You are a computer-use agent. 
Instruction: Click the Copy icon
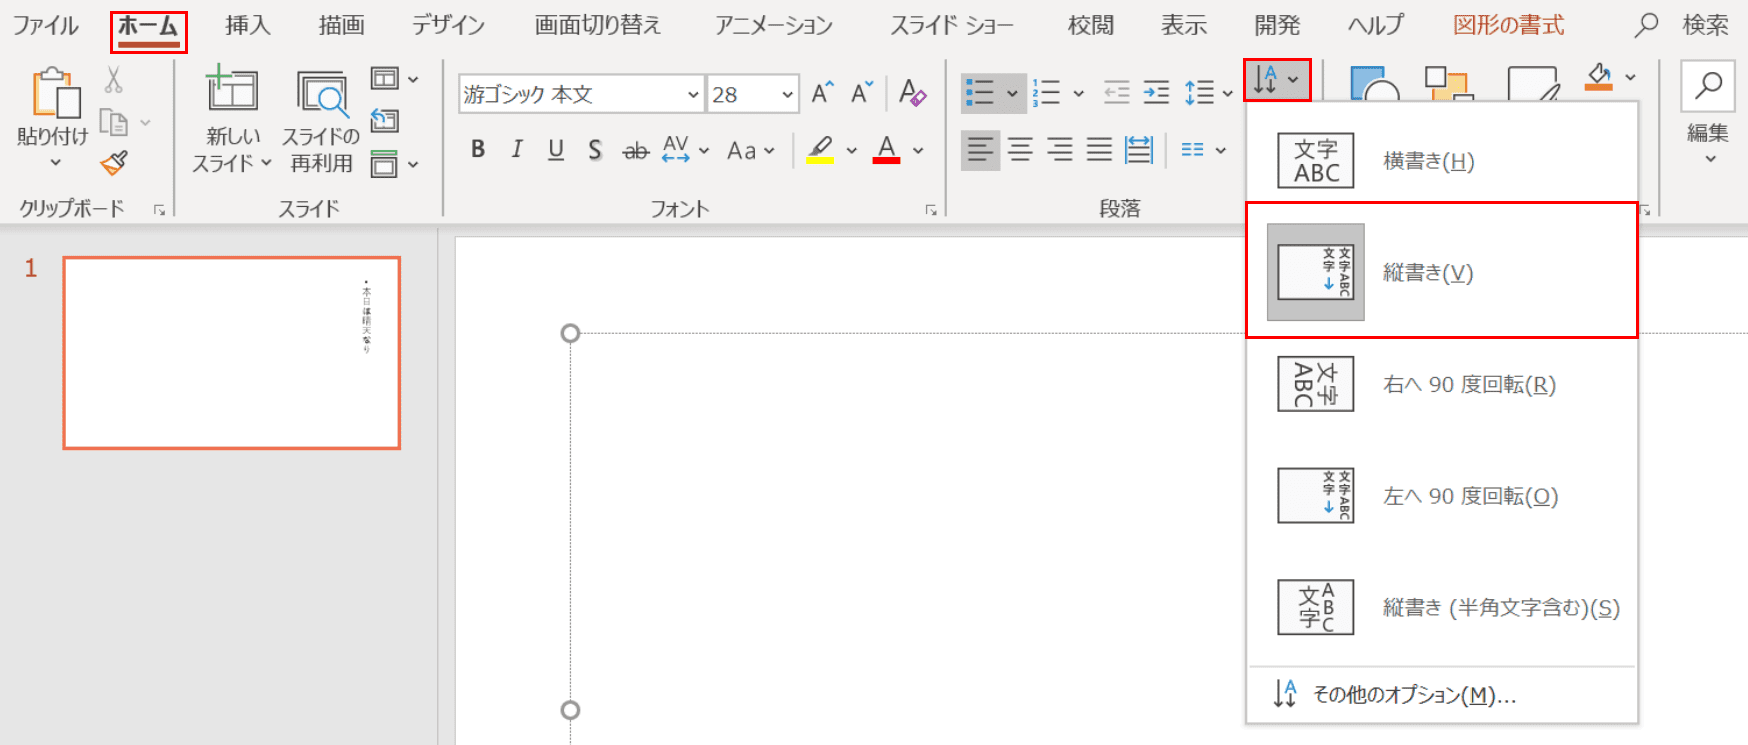tap(114, 122)
